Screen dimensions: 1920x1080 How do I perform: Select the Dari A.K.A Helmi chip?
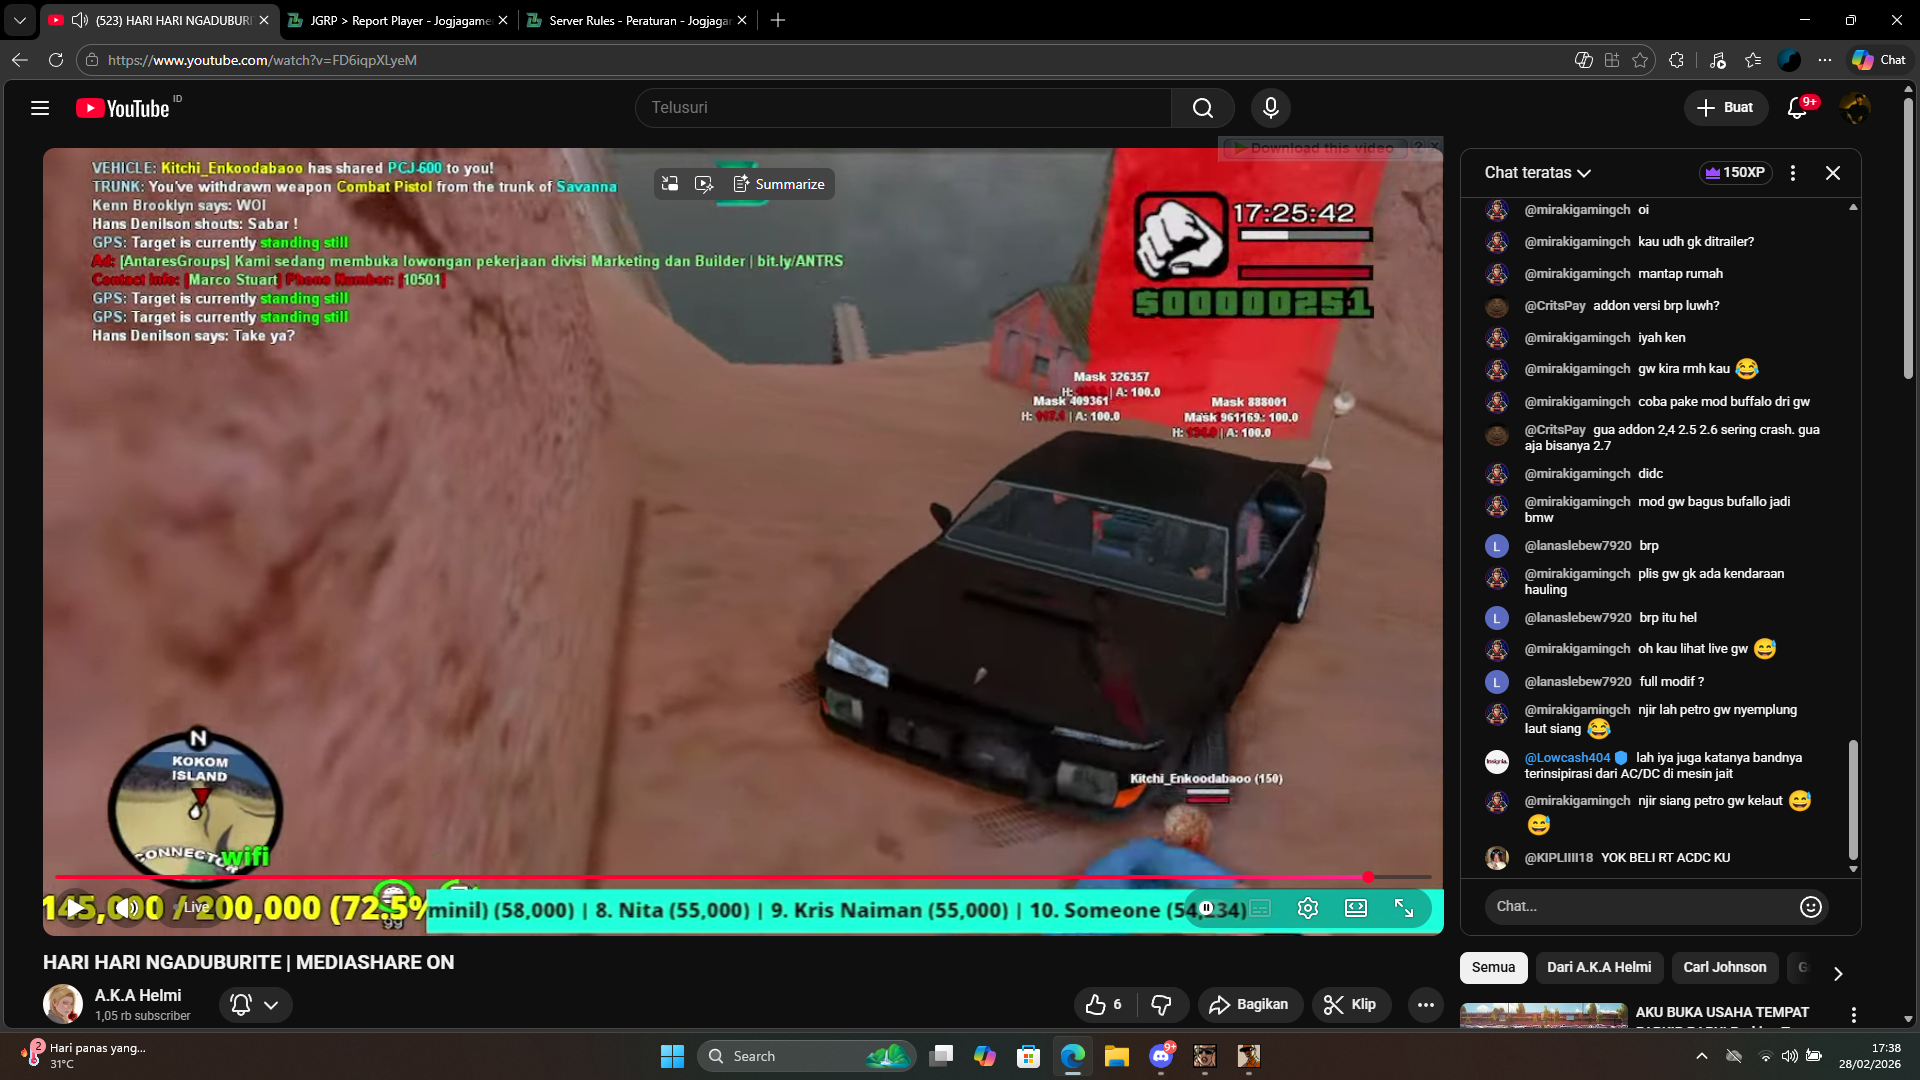tap(1599, 968)
